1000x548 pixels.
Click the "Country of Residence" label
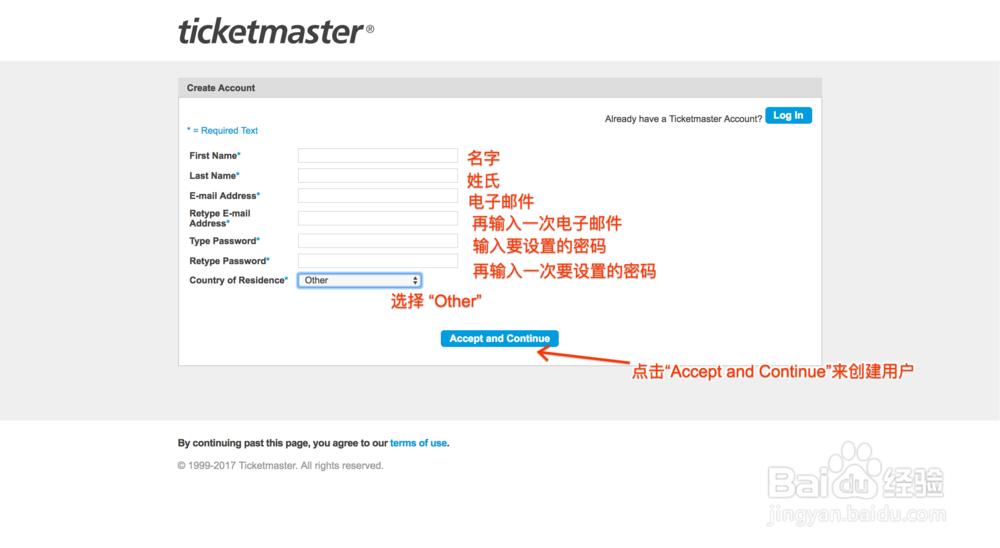coord(239,280)
